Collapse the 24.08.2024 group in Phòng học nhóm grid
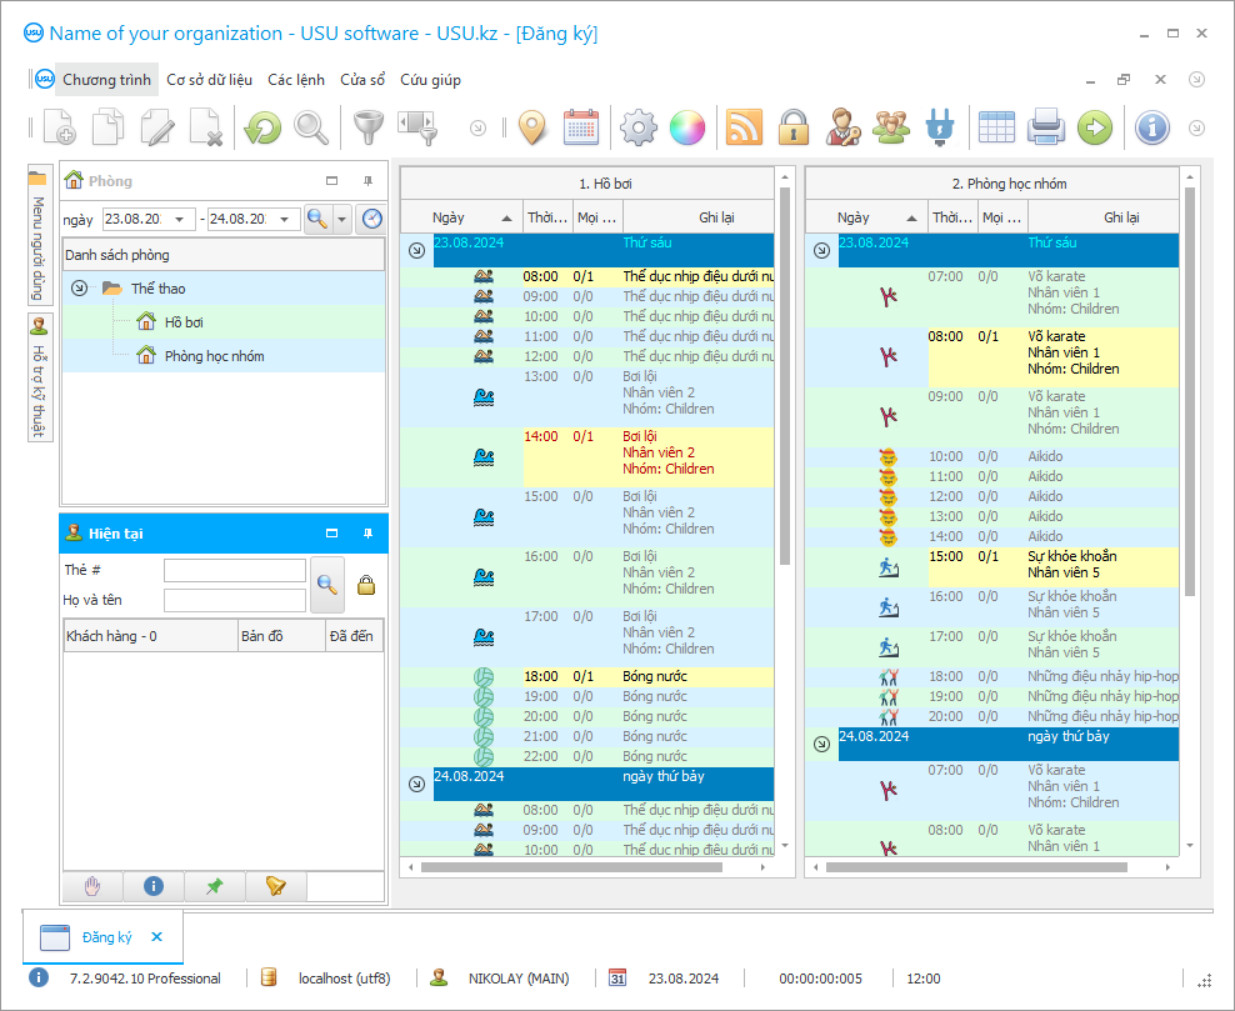Screen dimensions: 1235x1011 click(x=821, y=744)
